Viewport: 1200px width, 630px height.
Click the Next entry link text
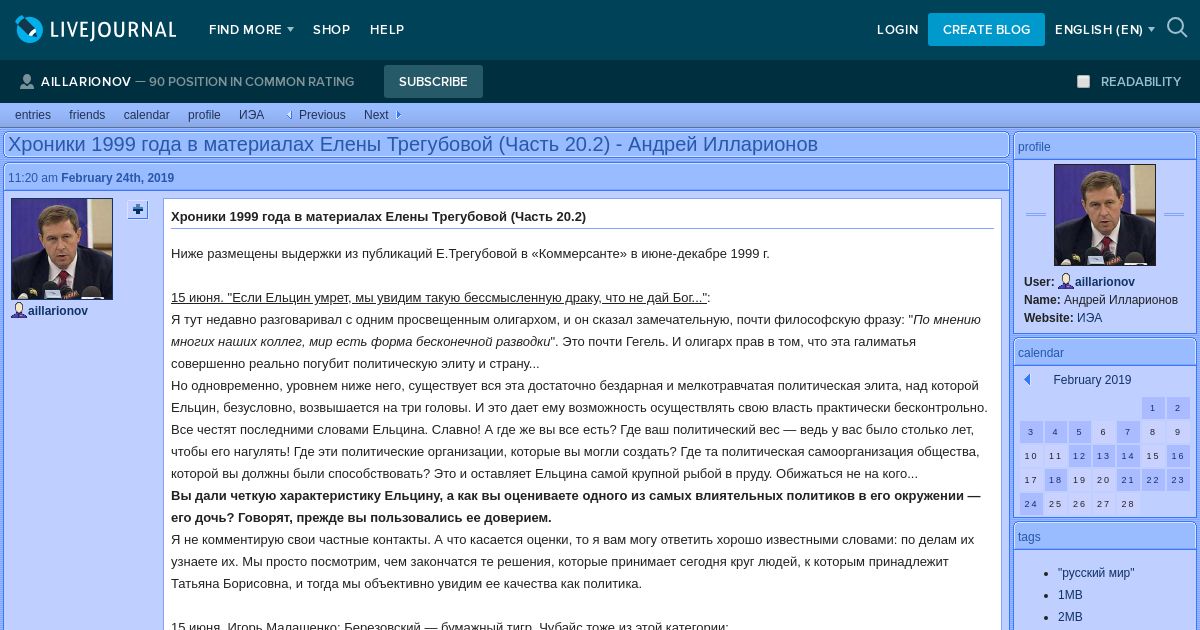(x=376, y=115)
